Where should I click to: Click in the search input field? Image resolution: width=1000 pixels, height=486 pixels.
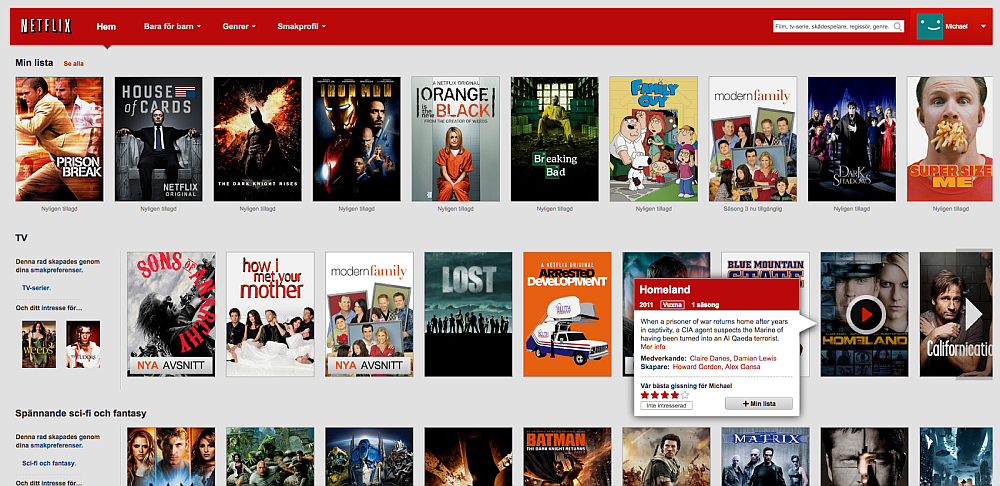pos(832,26)
